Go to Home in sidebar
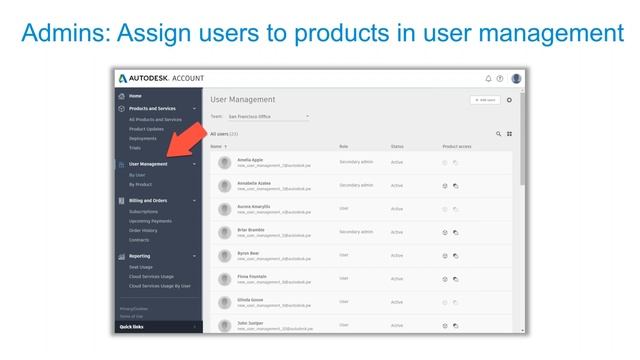Image resolution: width=640 pixels, height=360 pixels. coord(135,96)
